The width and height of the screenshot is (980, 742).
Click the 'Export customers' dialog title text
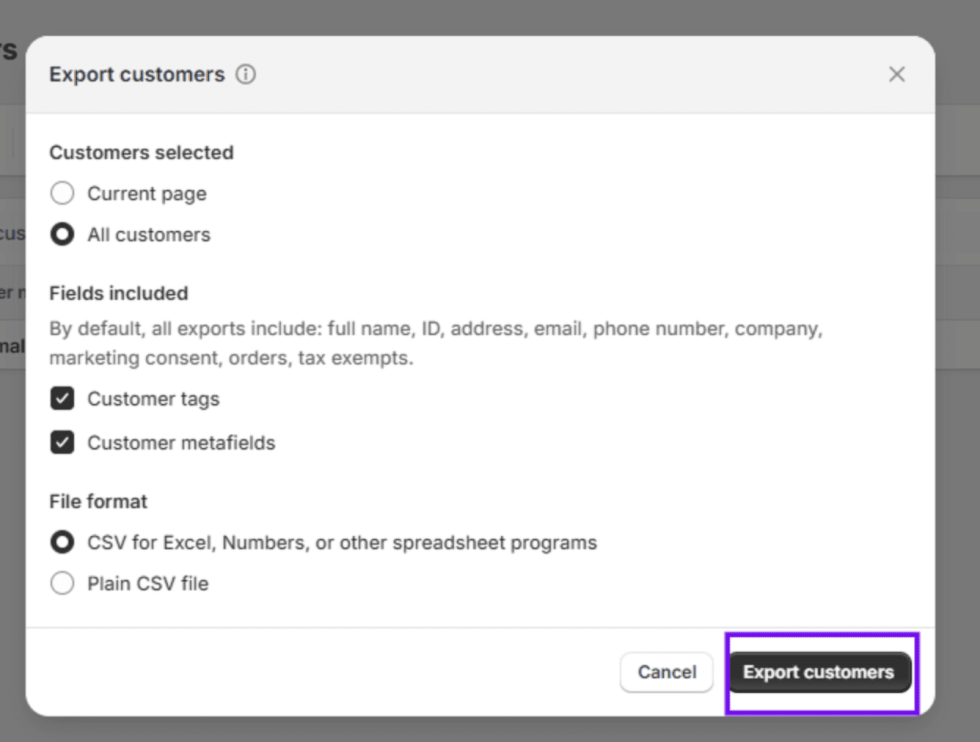(x=137, y=75)
